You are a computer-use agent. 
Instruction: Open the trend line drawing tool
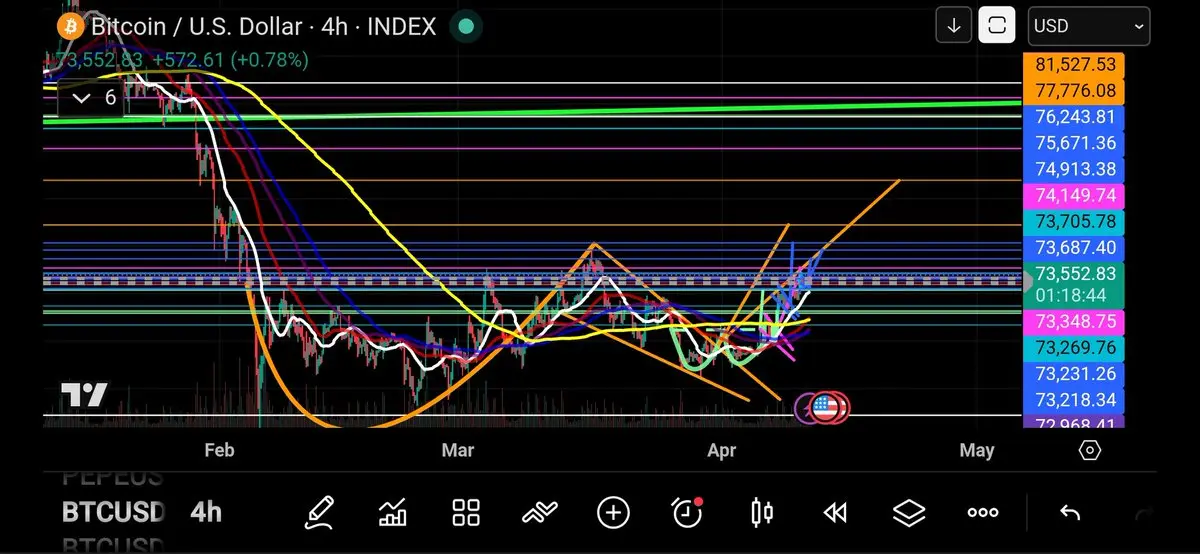pyautogui.click(x=540, y=513)
